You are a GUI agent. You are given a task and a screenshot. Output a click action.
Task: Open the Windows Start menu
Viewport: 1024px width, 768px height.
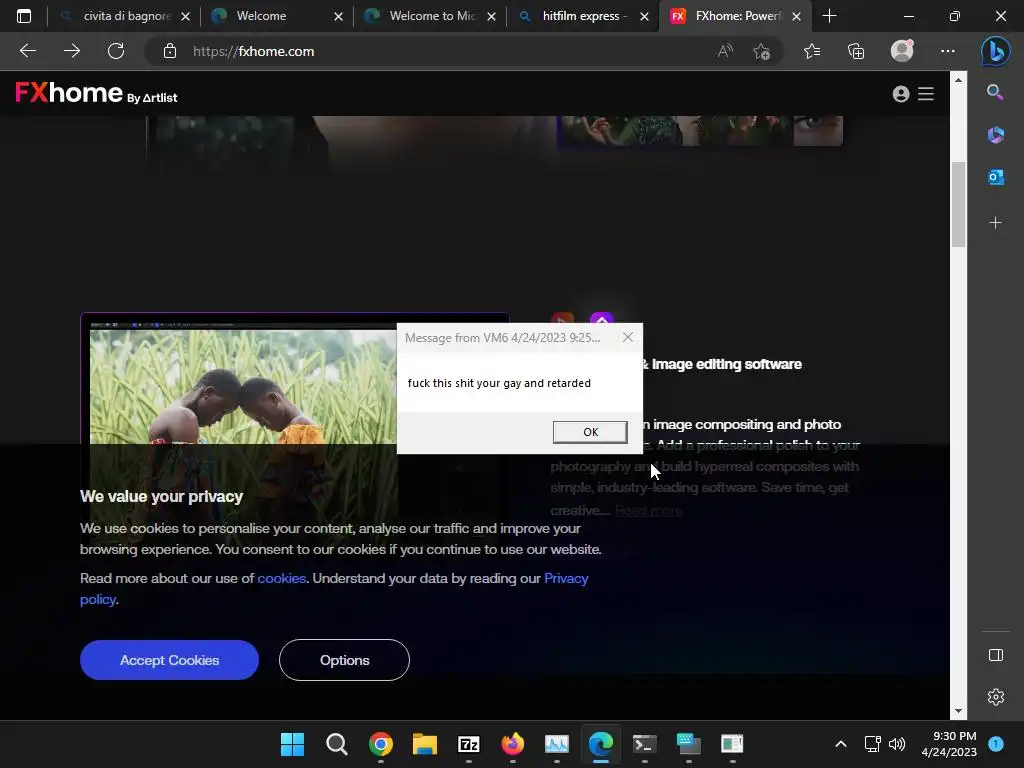tap(292, 744)
